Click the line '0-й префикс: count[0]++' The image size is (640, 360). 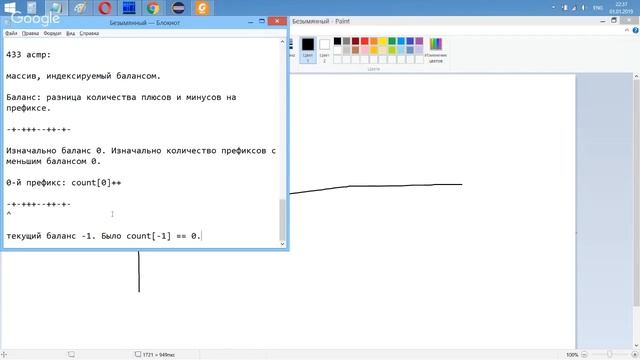(x=64, y=182)
